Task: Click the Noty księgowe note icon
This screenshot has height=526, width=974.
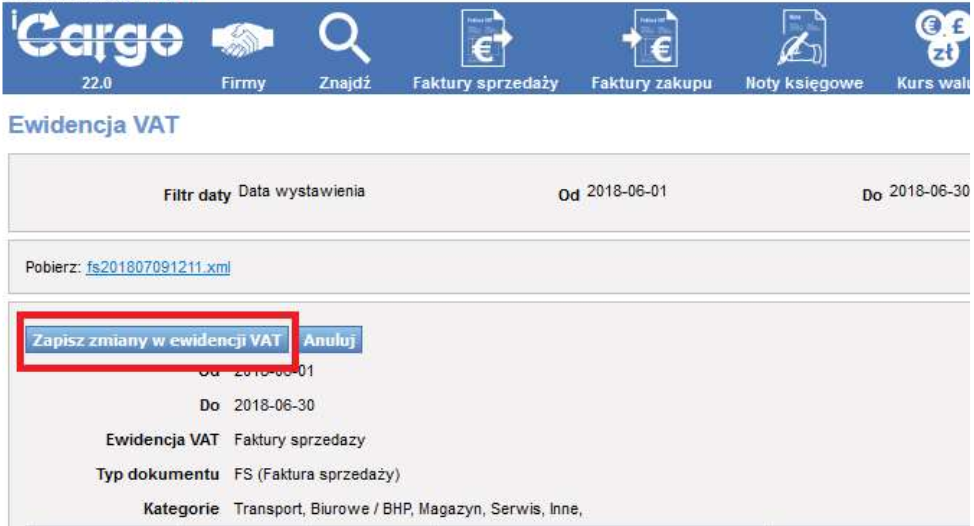Action: click(803, 38)
